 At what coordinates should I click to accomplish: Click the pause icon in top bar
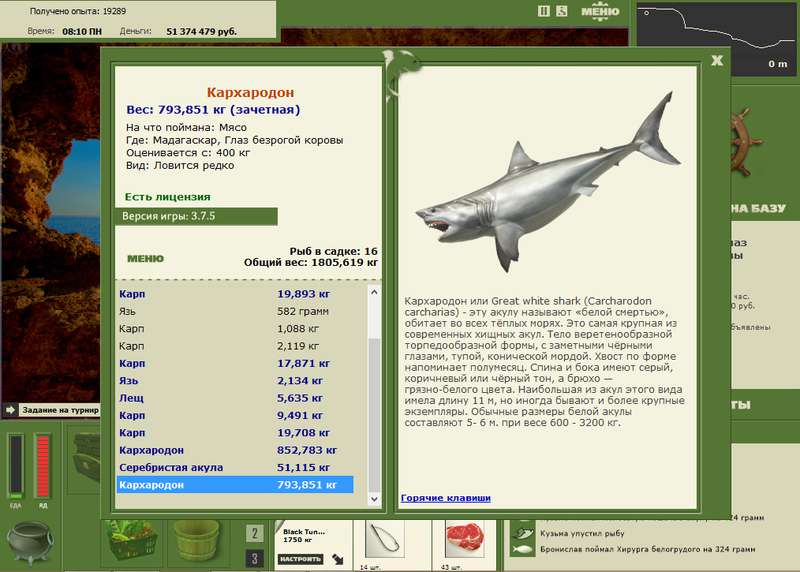click(543, 11)
